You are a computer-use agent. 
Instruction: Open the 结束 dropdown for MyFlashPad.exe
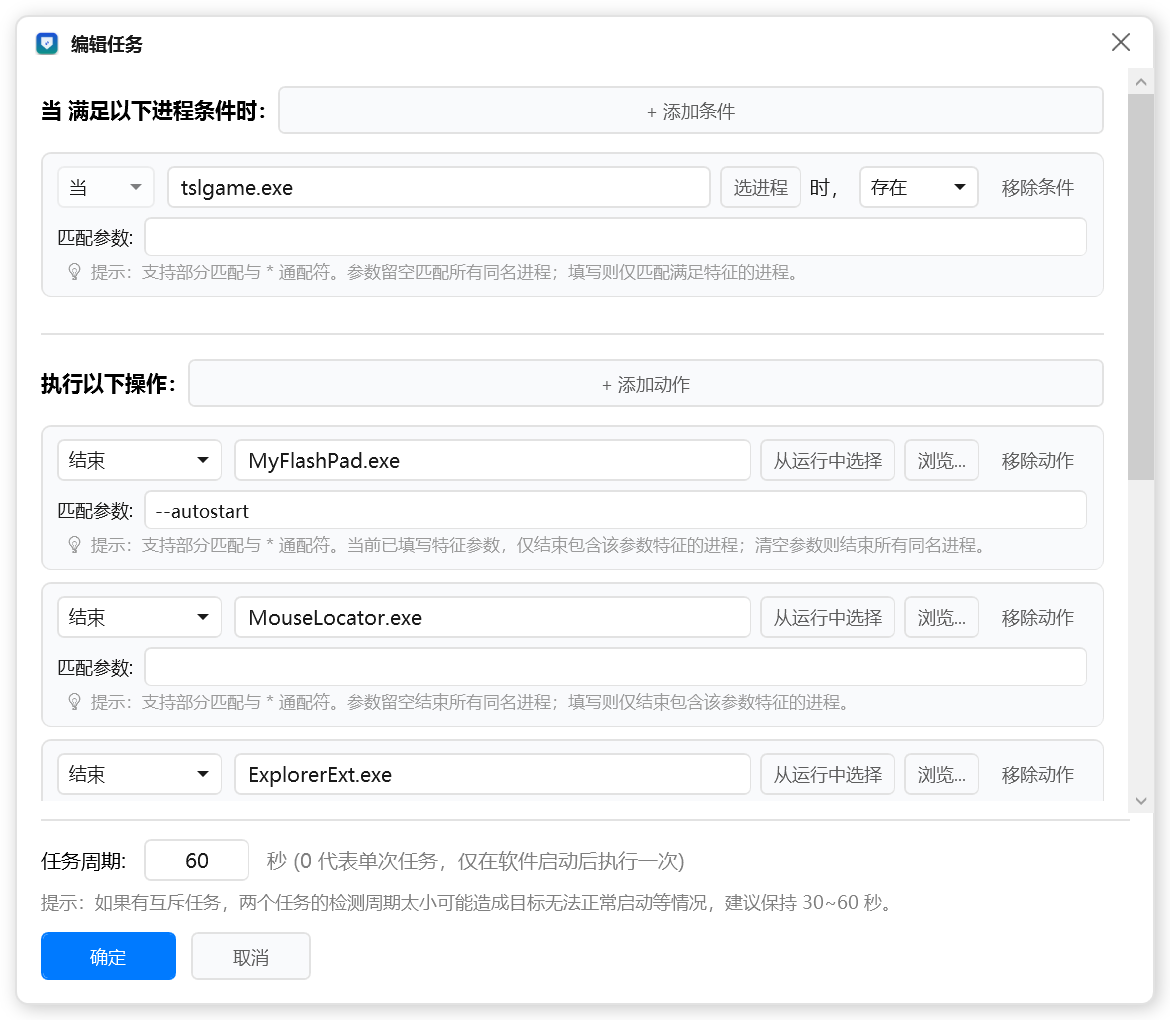tap(140, 460)
